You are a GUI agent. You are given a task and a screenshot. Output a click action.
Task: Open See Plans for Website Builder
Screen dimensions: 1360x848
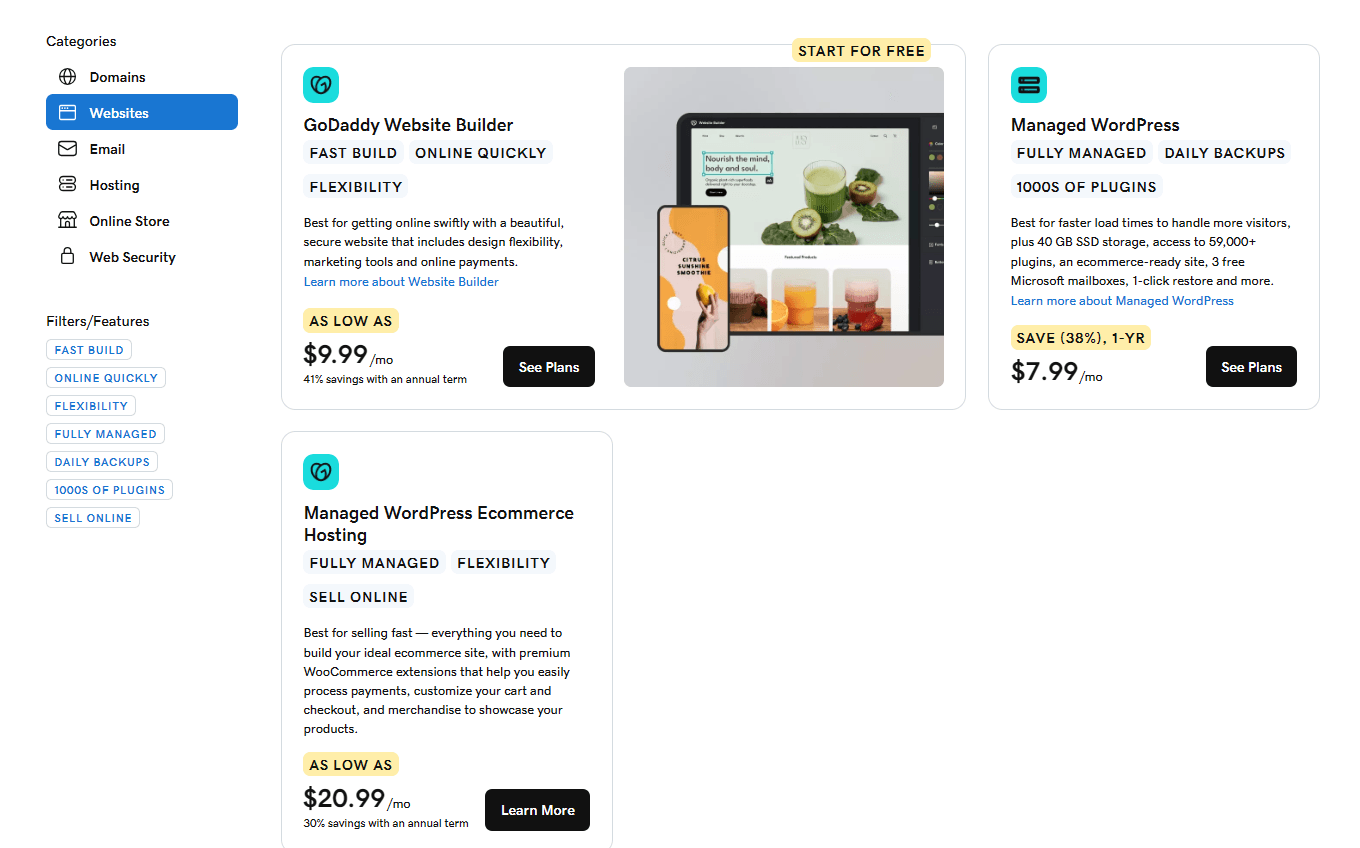pos(549,367)
